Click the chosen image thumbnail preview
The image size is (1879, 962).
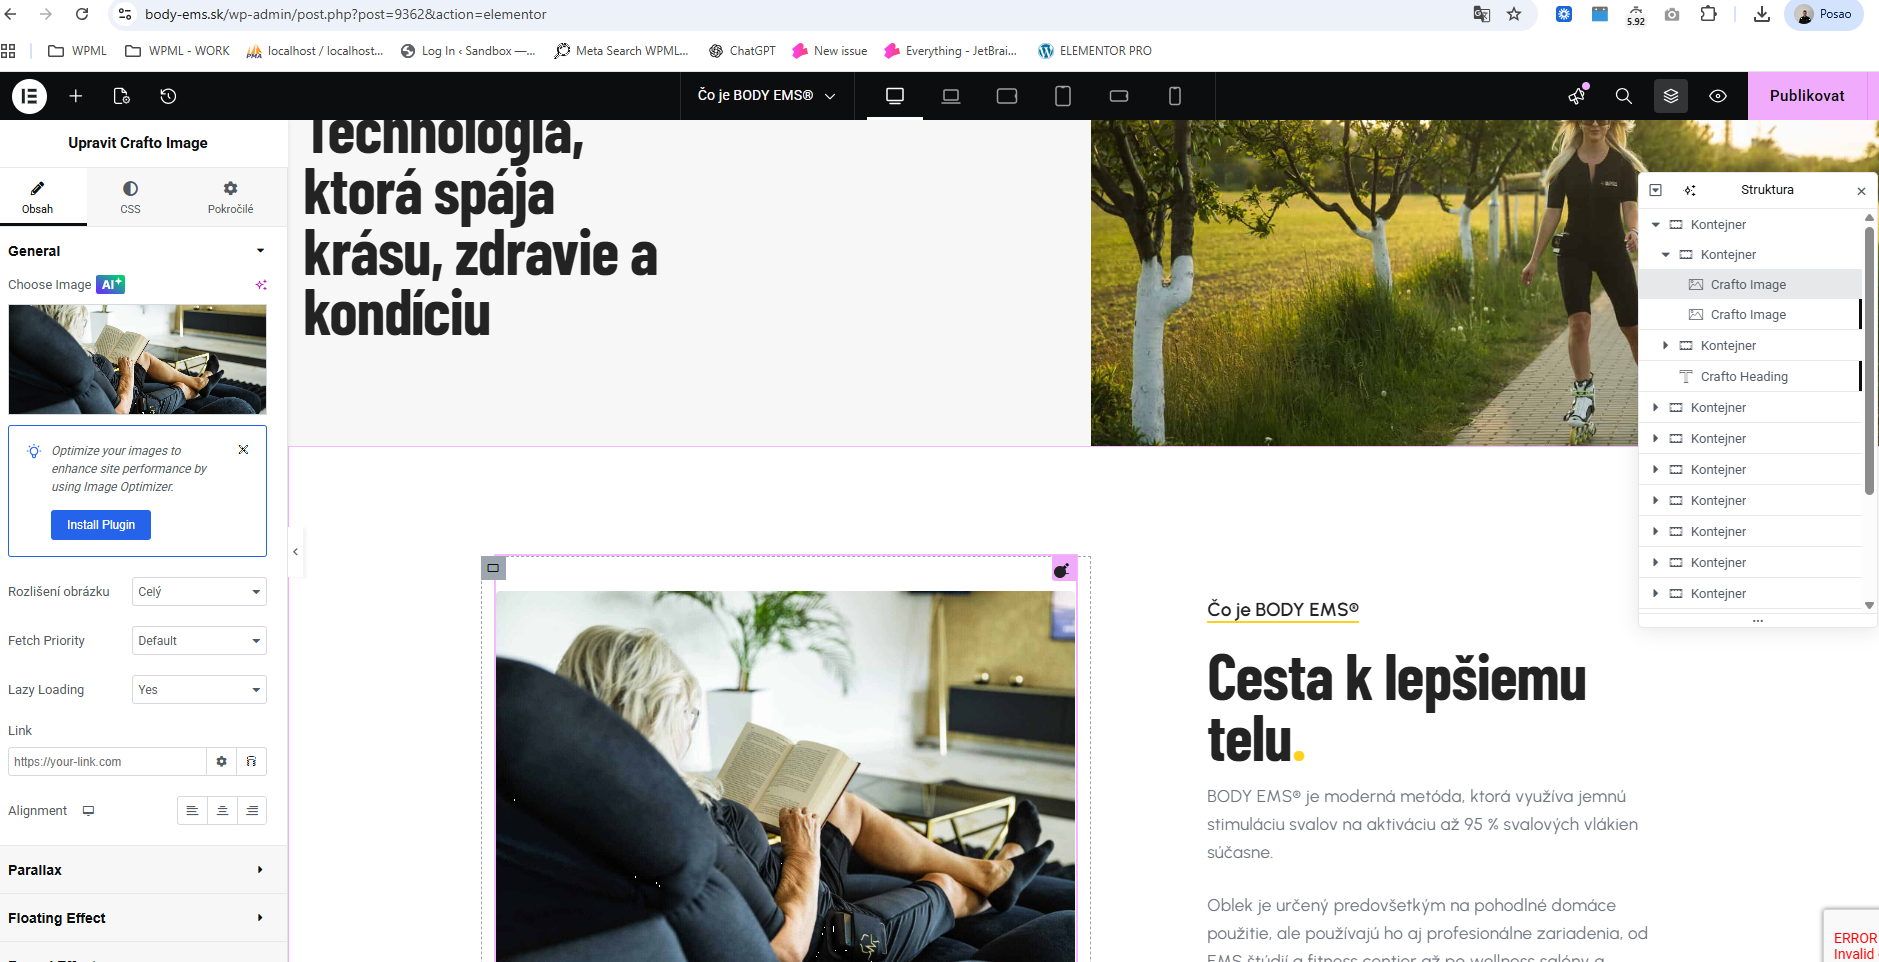(138, 359)
